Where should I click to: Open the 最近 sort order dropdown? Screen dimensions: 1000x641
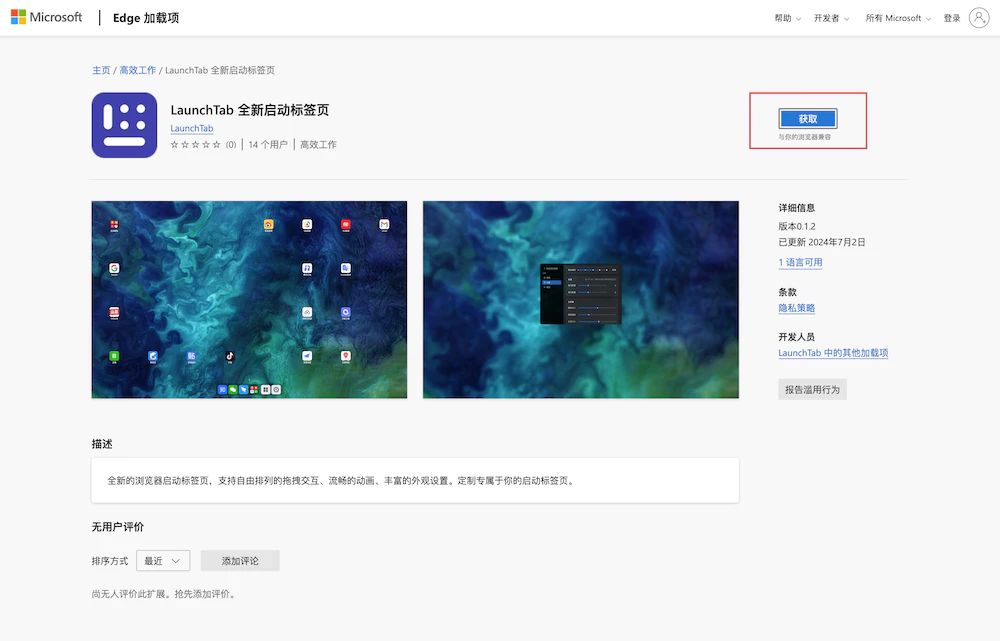[x=163, y=560]
